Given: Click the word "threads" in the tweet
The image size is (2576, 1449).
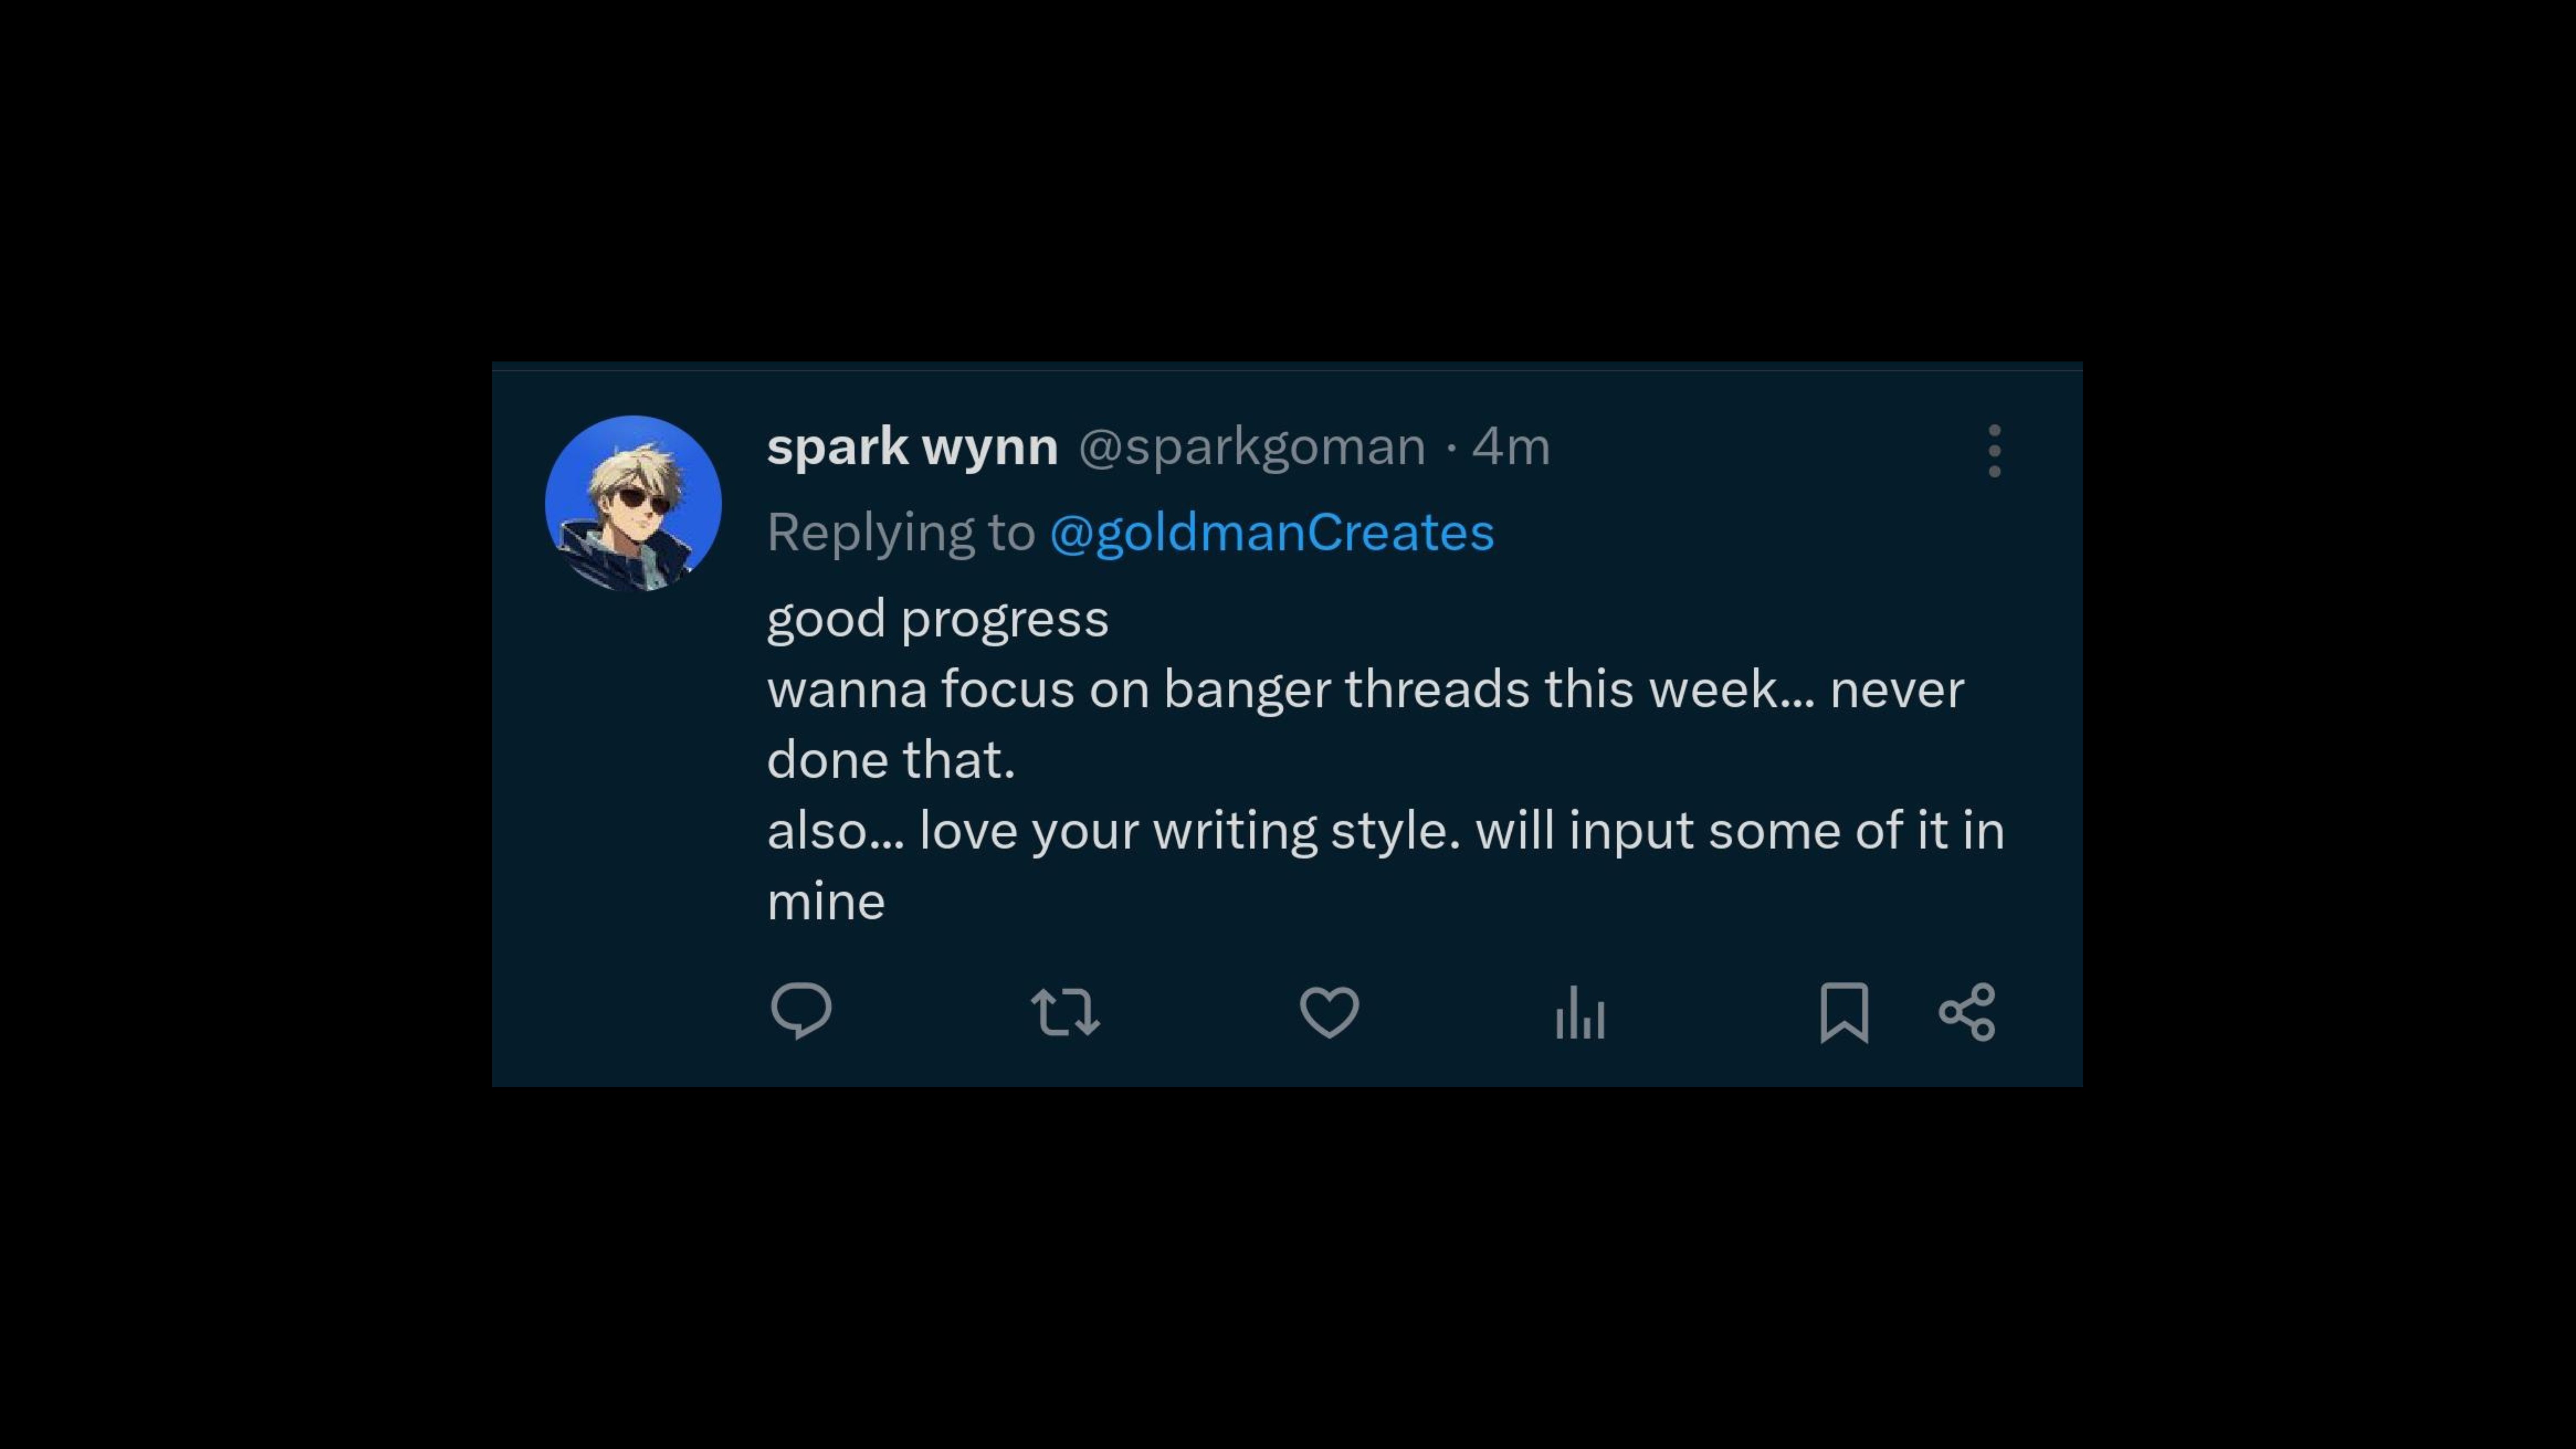Looking at the screenshot, I should [x=1437, y=689].
